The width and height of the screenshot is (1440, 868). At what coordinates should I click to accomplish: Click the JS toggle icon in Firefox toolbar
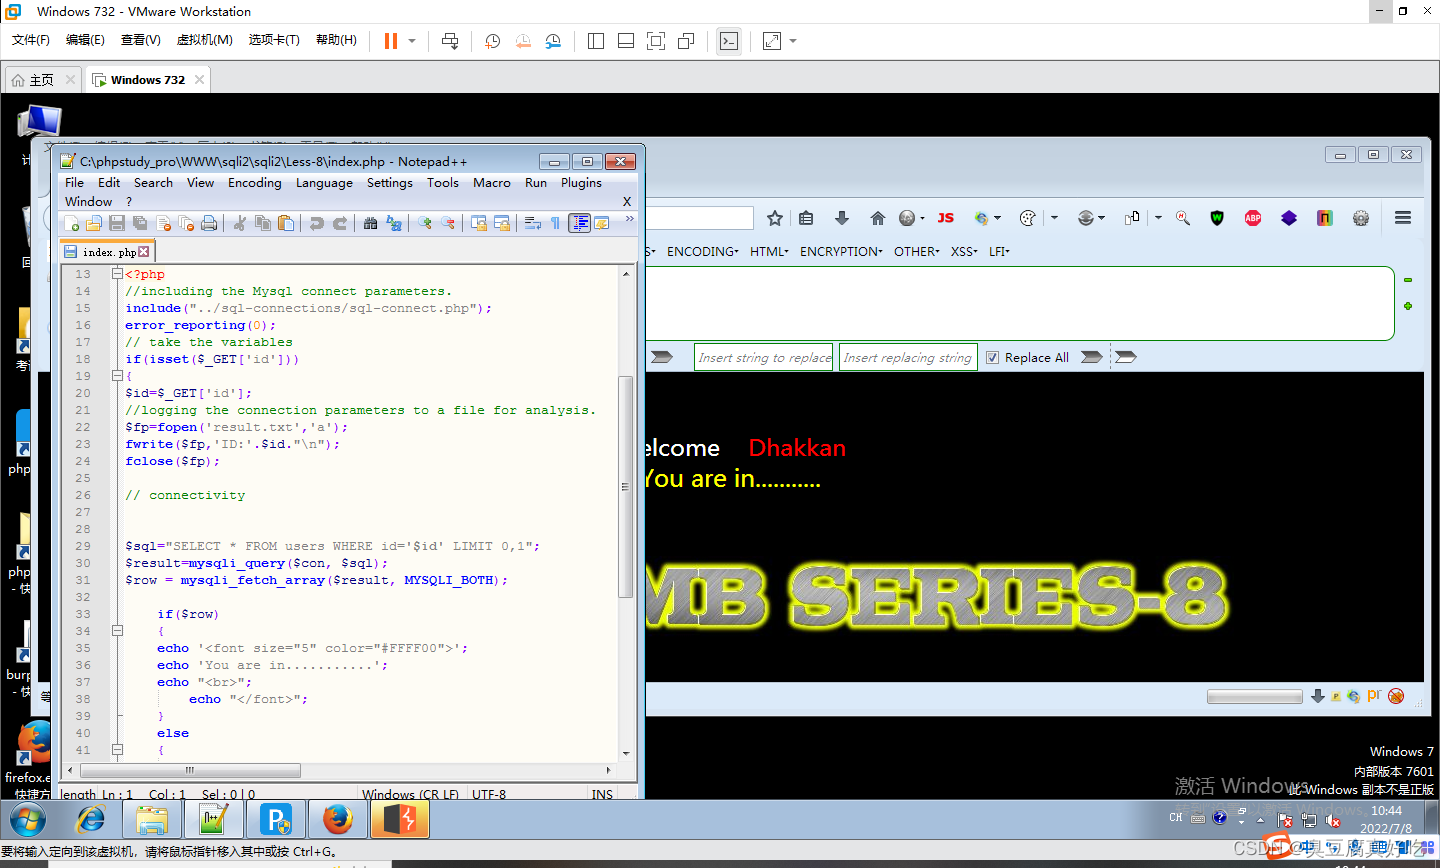tap(946, 217)
